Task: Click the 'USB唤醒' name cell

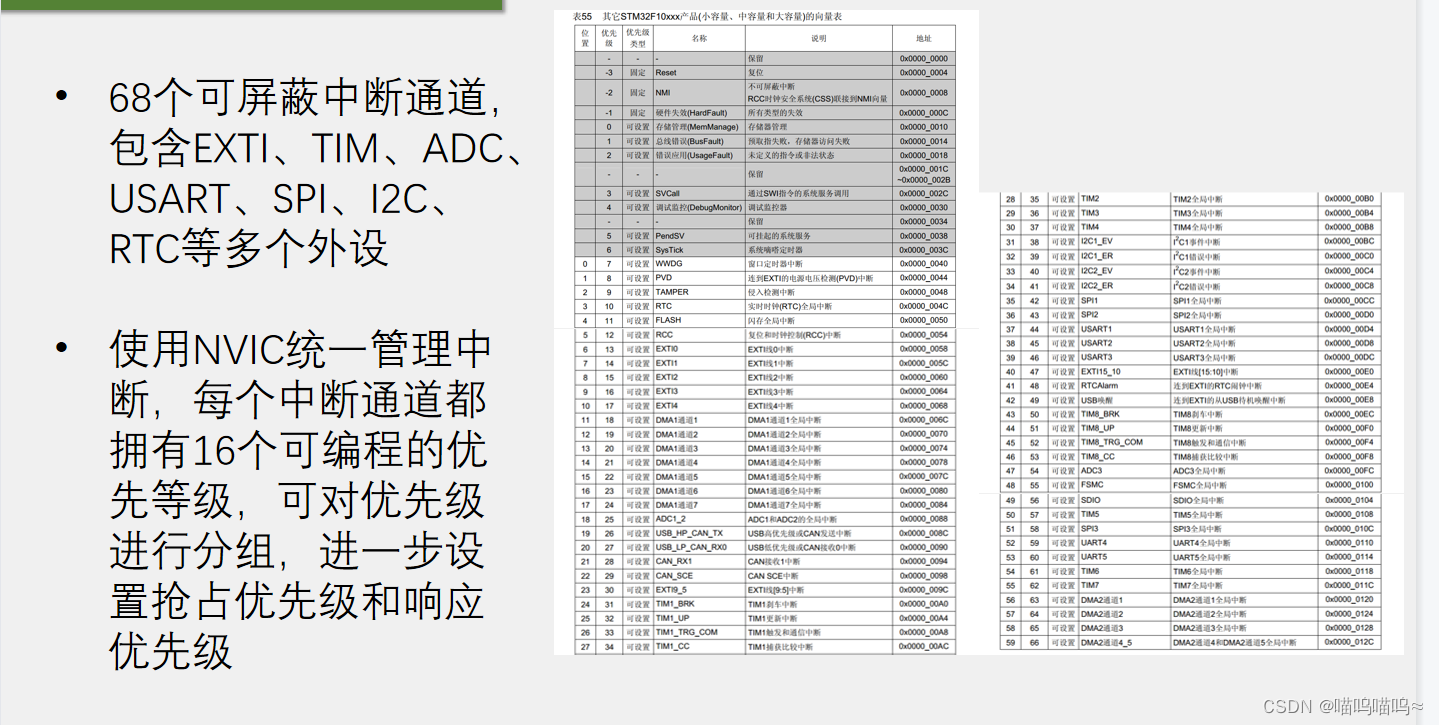Action: 1125,400
